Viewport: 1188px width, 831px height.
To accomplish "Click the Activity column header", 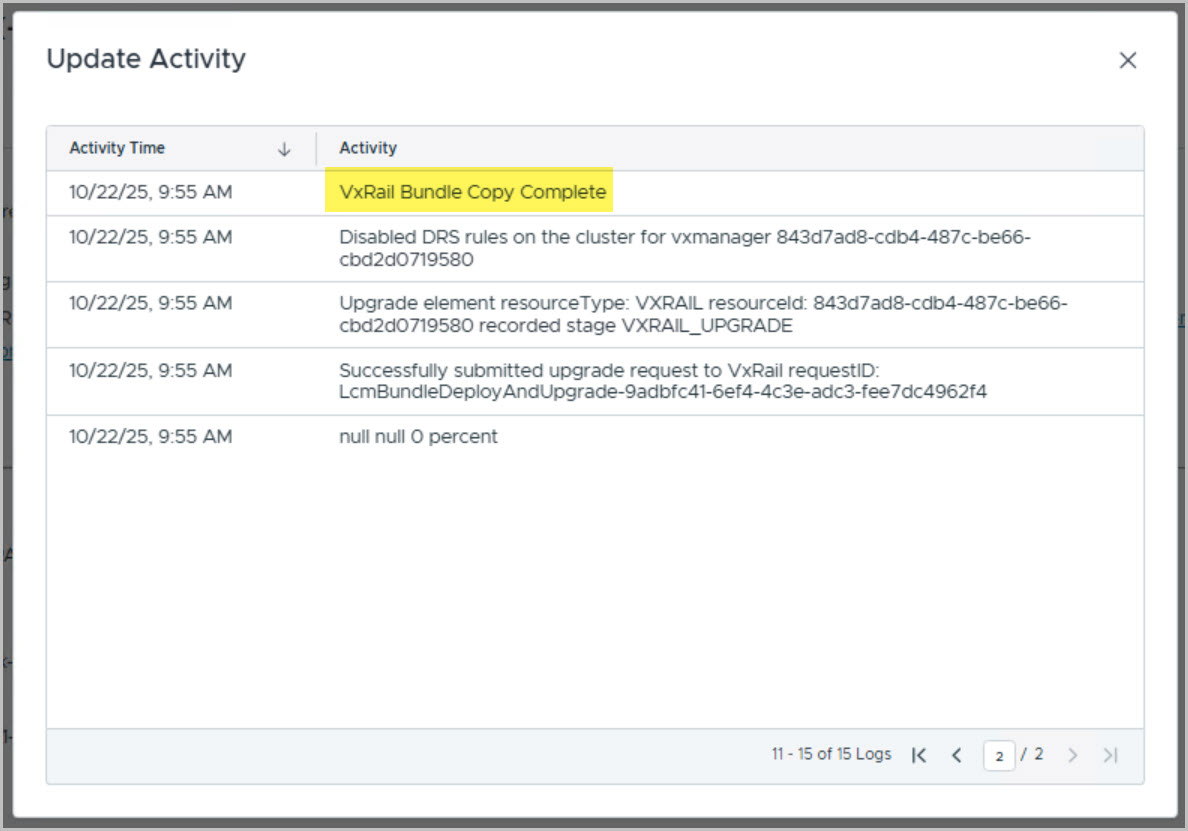I will pyautogui.click(x=368, y=148).
